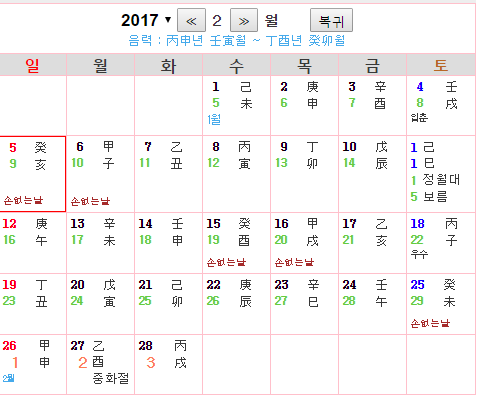Select February 20 date number
Viewport: 480px width, 400px height.
coord(77,285)
